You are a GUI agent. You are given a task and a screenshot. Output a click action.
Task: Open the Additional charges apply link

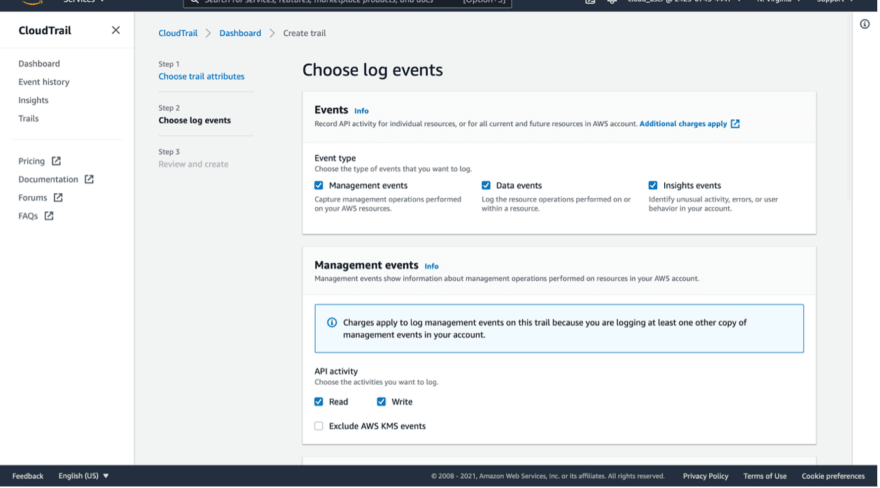[683, 124]
